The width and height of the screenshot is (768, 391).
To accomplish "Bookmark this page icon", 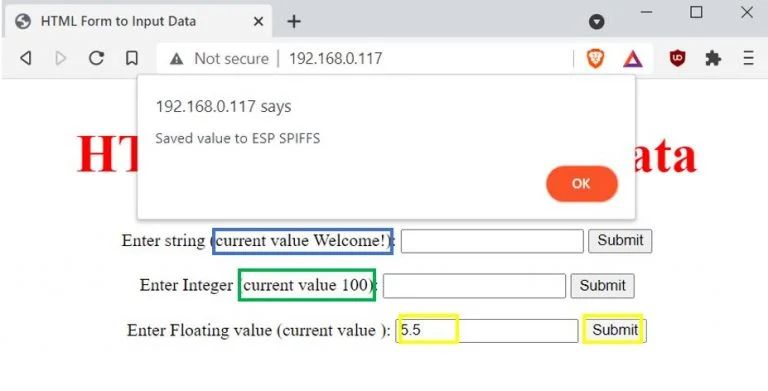I will (131, 58).
